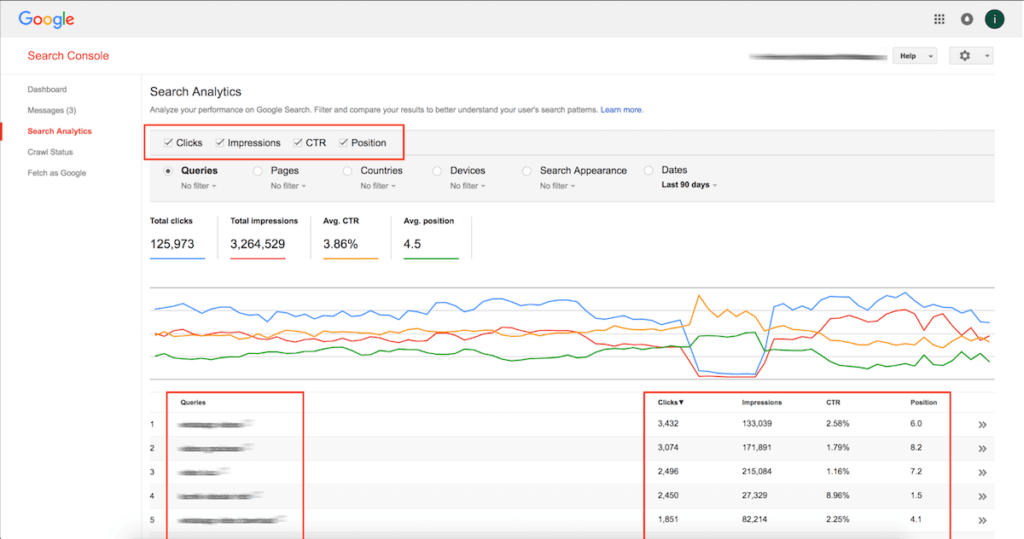The image size is (1024, 539).
Task: Open Crawl Status in the sidebar
Action: click(50, 152)
